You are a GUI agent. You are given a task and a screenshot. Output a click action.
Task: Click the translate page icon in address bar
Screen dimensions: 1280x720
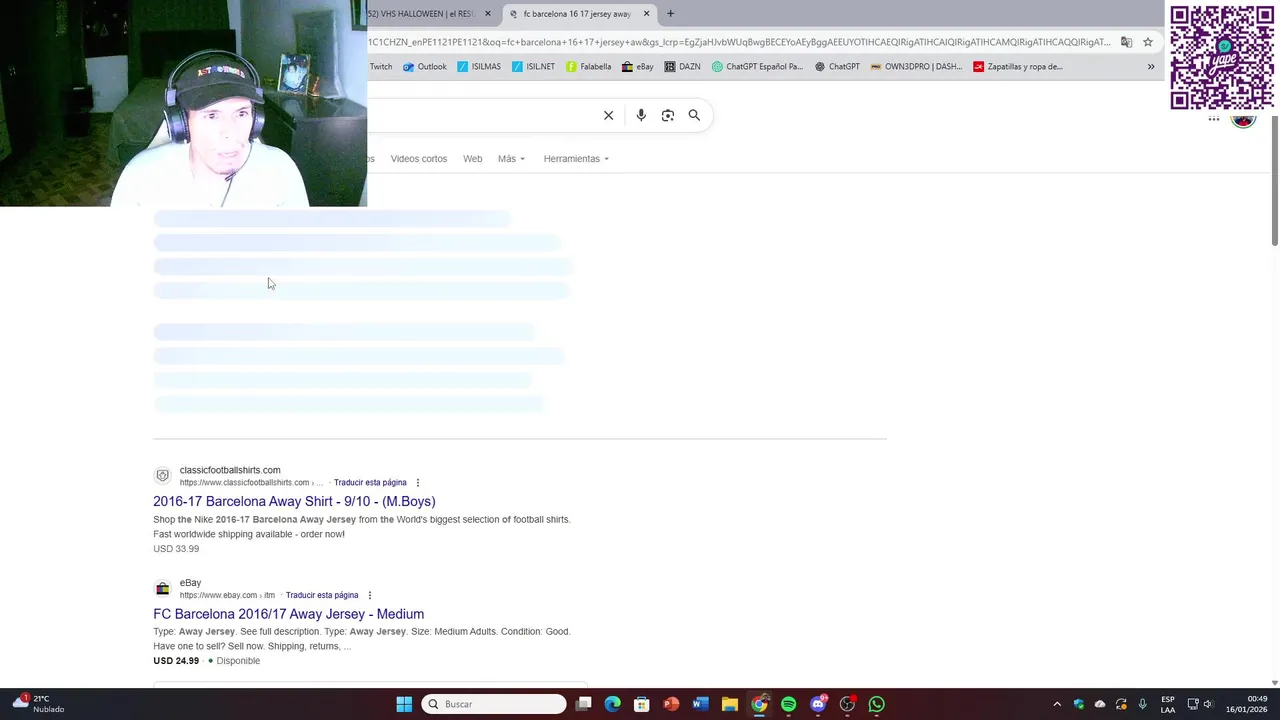pos(1126,42)
